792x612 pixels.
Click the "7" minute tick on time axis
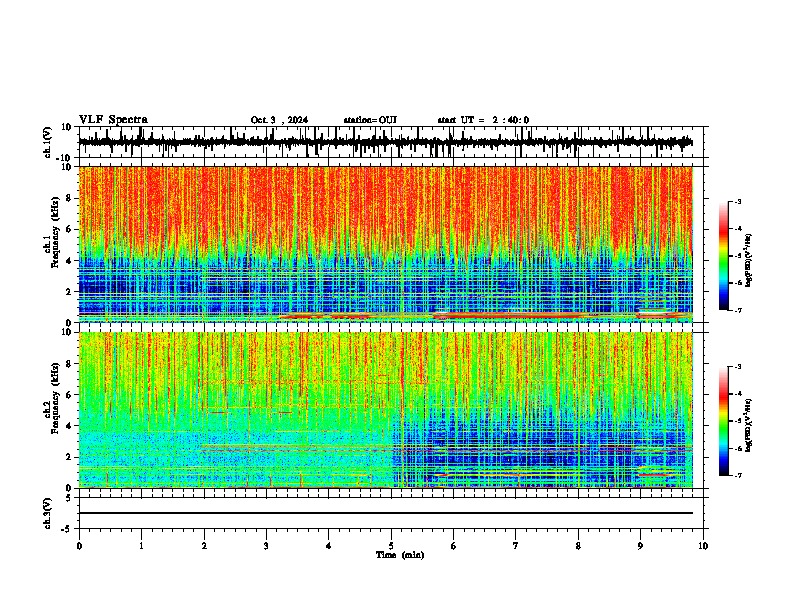click(x=516, y=545)
